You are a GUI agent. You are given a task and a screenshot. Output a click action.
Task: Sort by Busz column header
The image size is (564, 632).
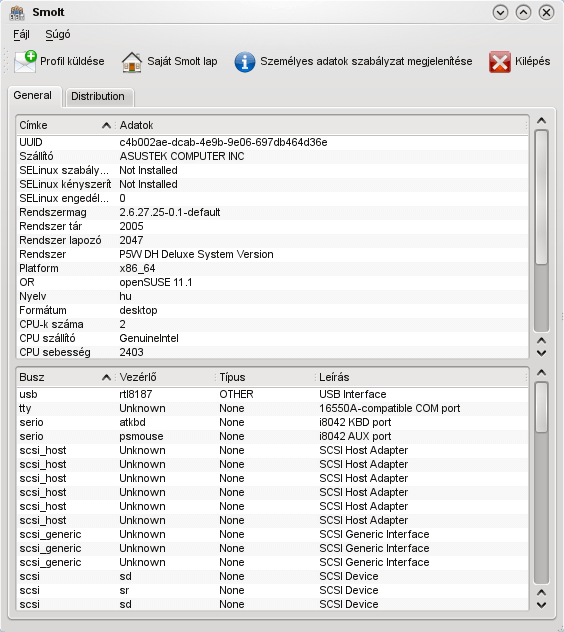pos(65,377)
